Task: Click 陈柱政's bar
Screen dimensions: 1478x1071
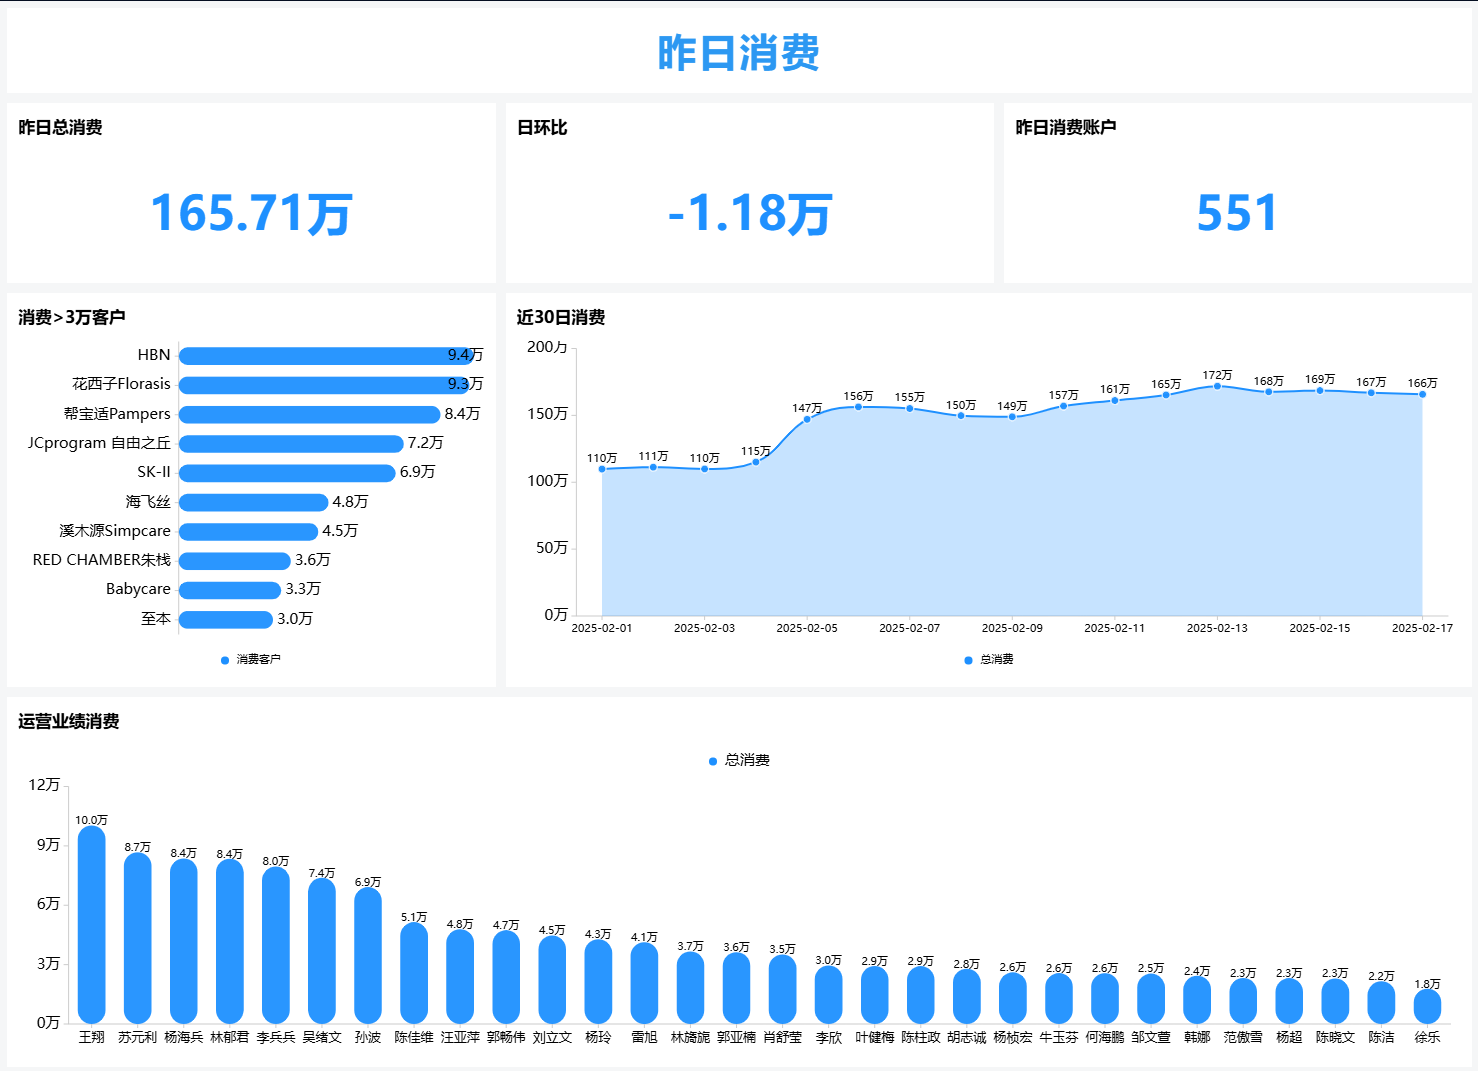Action: [921, 995]
